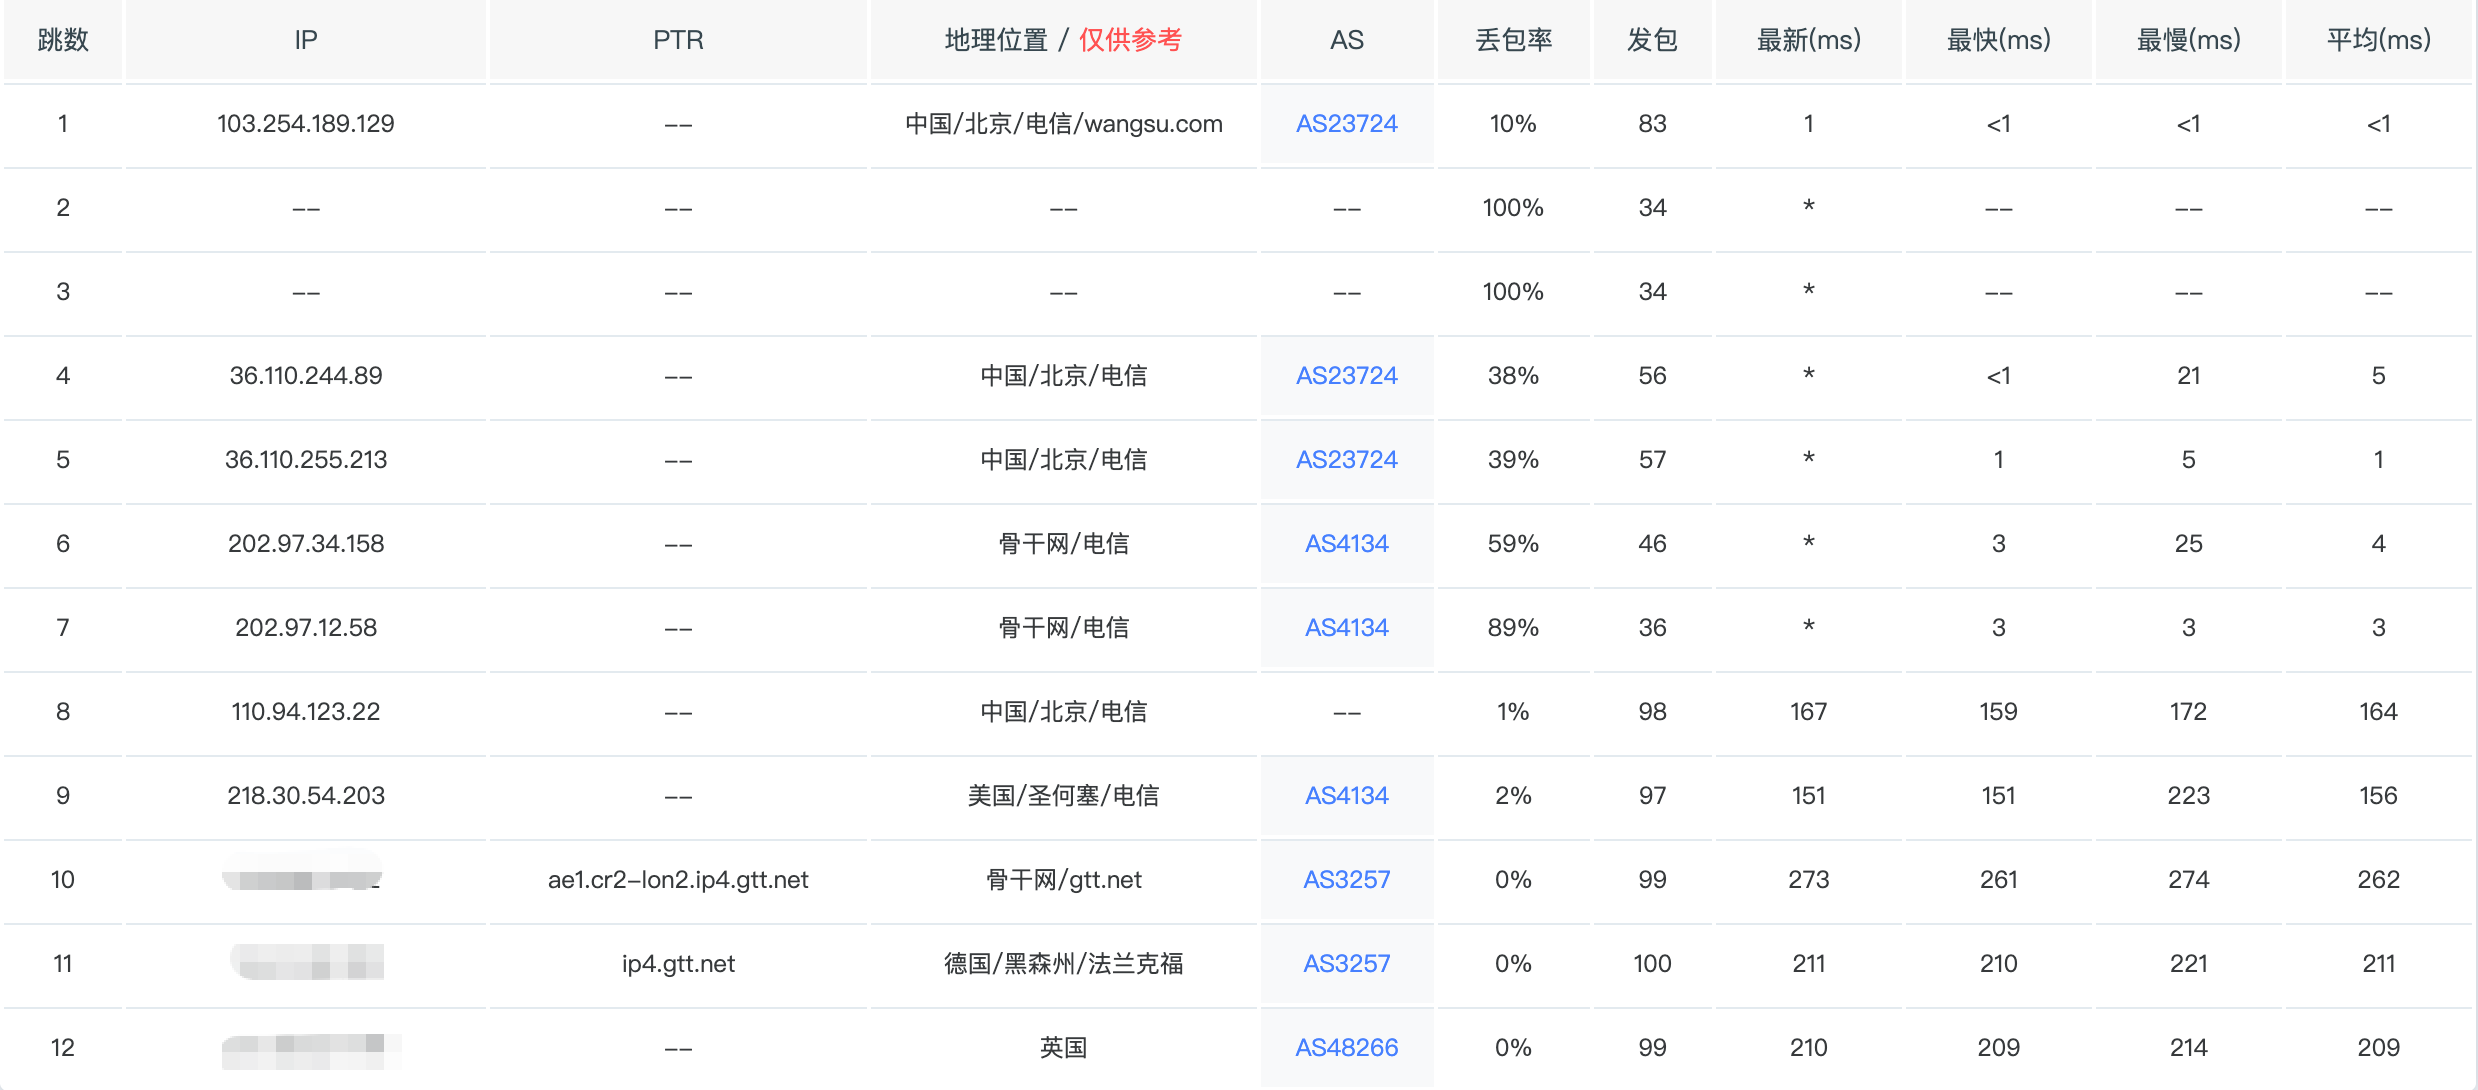Click the 平均(ms) column header

click(x=2378, y=40)
